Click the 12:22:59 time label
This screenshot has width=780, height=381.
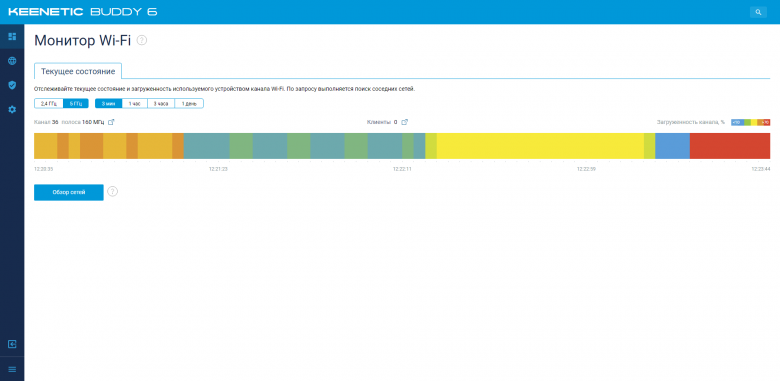pos(586,169)
